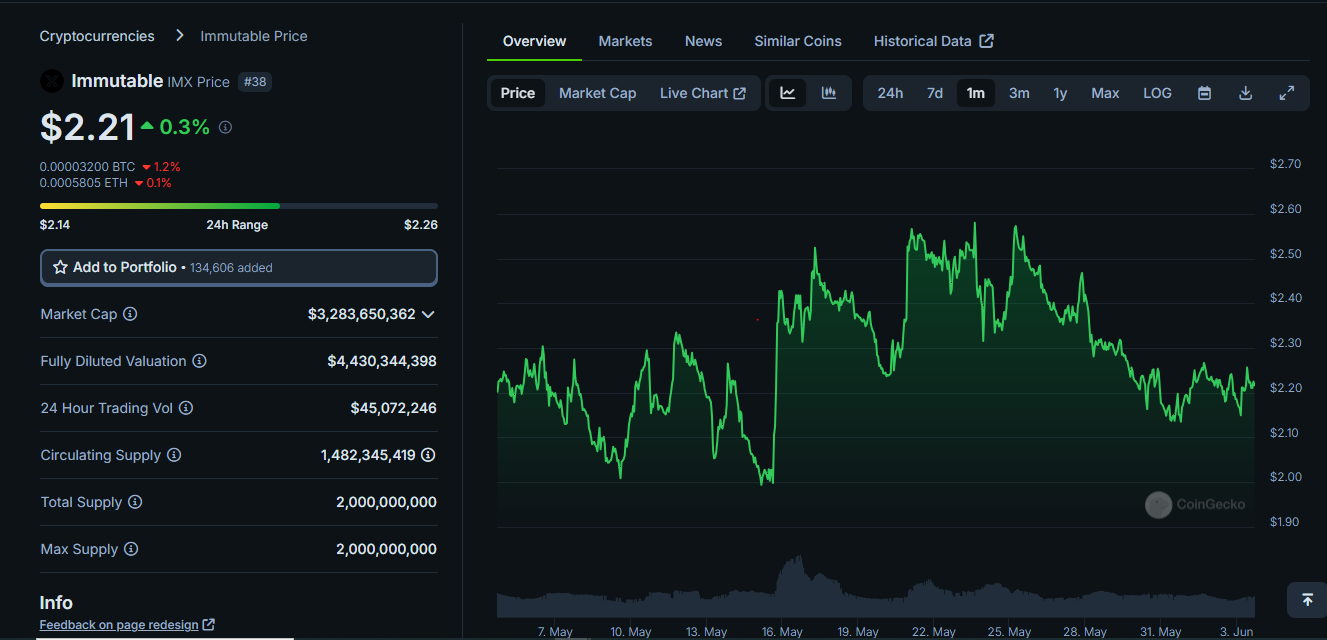The image size is (1327, 640).
Task: Select the 24h time range
Action: click(x=890, y=92)
